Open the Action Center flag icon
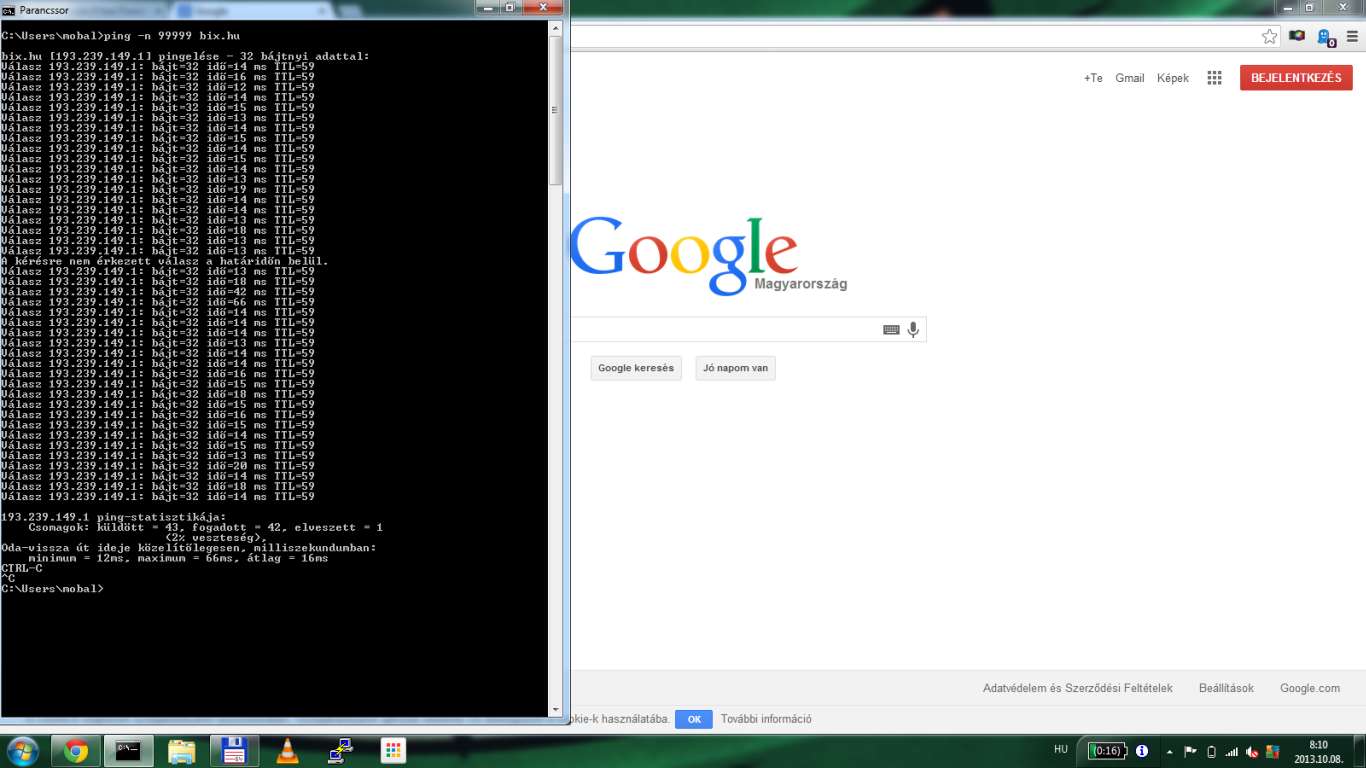The image size is (1366, 768). [x=1190, y=751]
